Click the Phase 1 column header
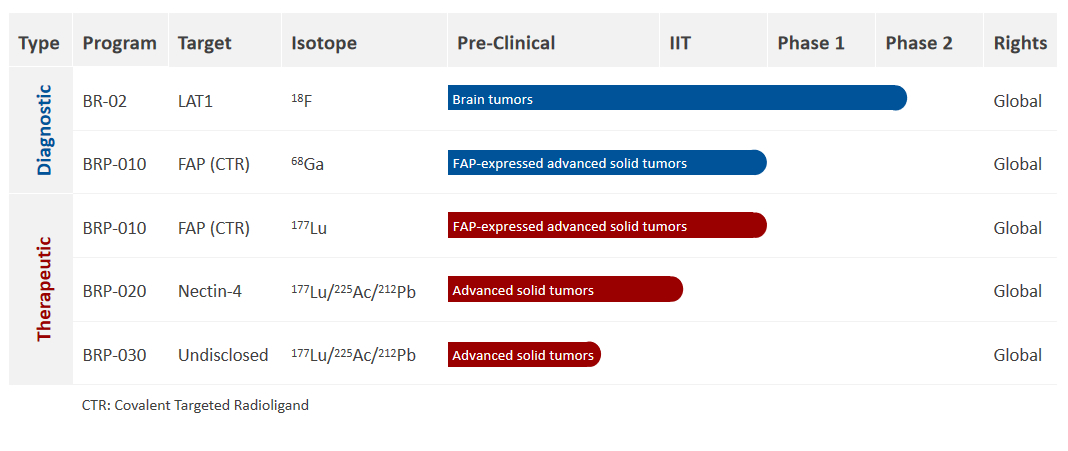Image resolution: width=1068 pixels, height=451 pixels. (811, 44)
